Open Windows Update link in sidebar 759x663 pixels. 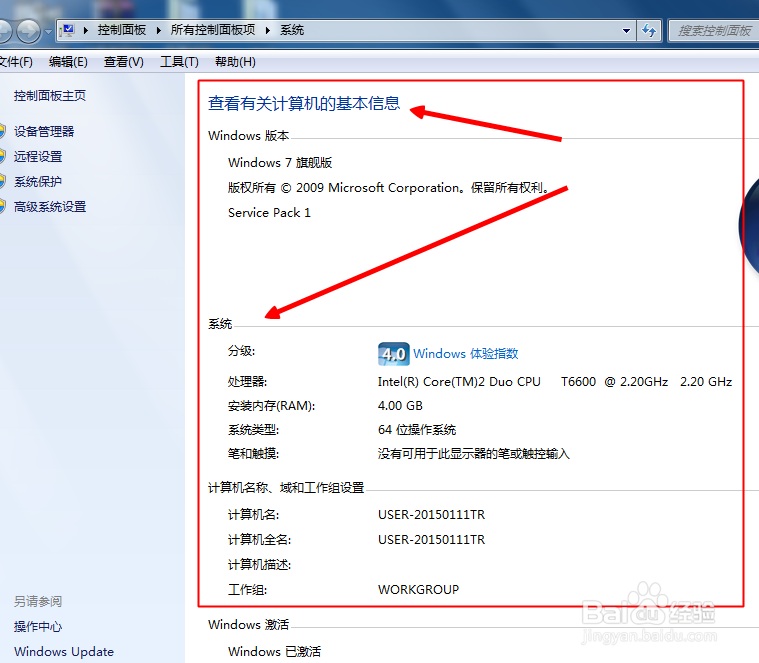(64, 652)
